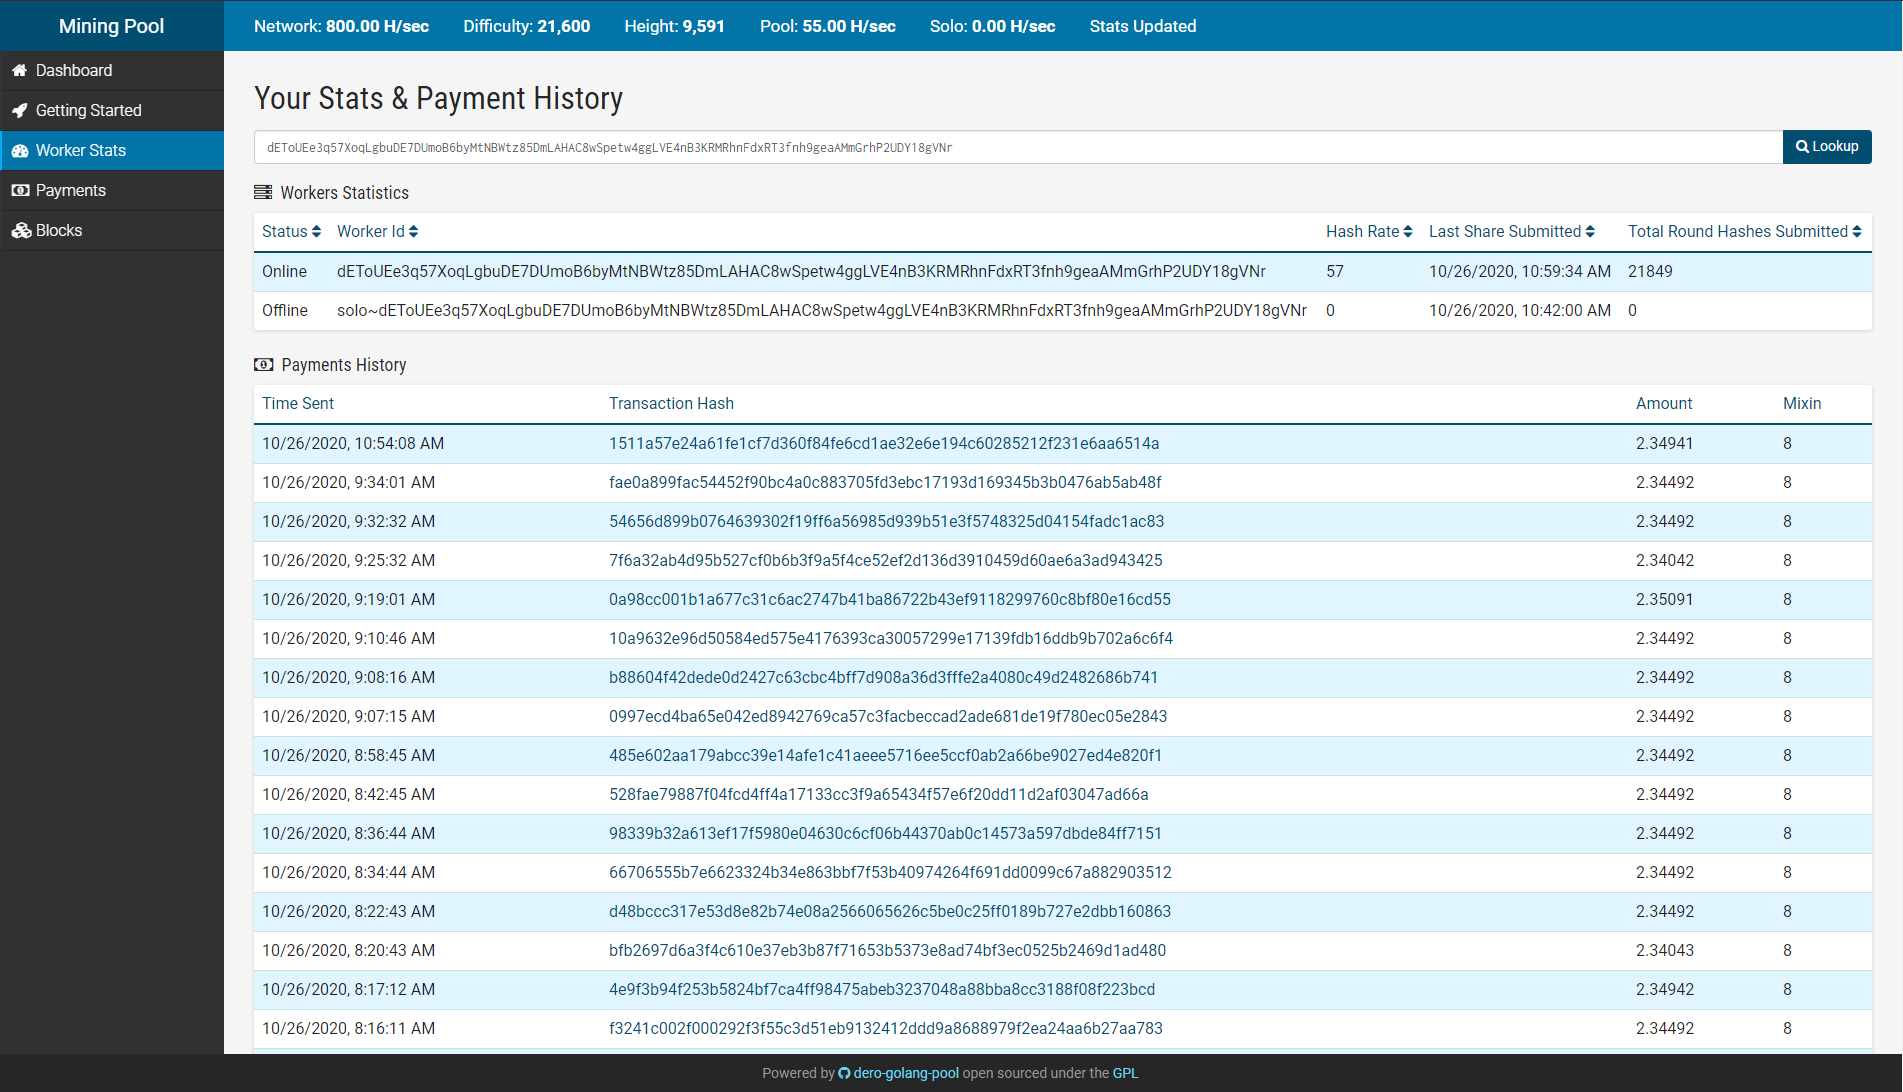The image size is (1903, 1092).
Task: Open the dero-golang-pool footer link
Action: coord(906,1073)
